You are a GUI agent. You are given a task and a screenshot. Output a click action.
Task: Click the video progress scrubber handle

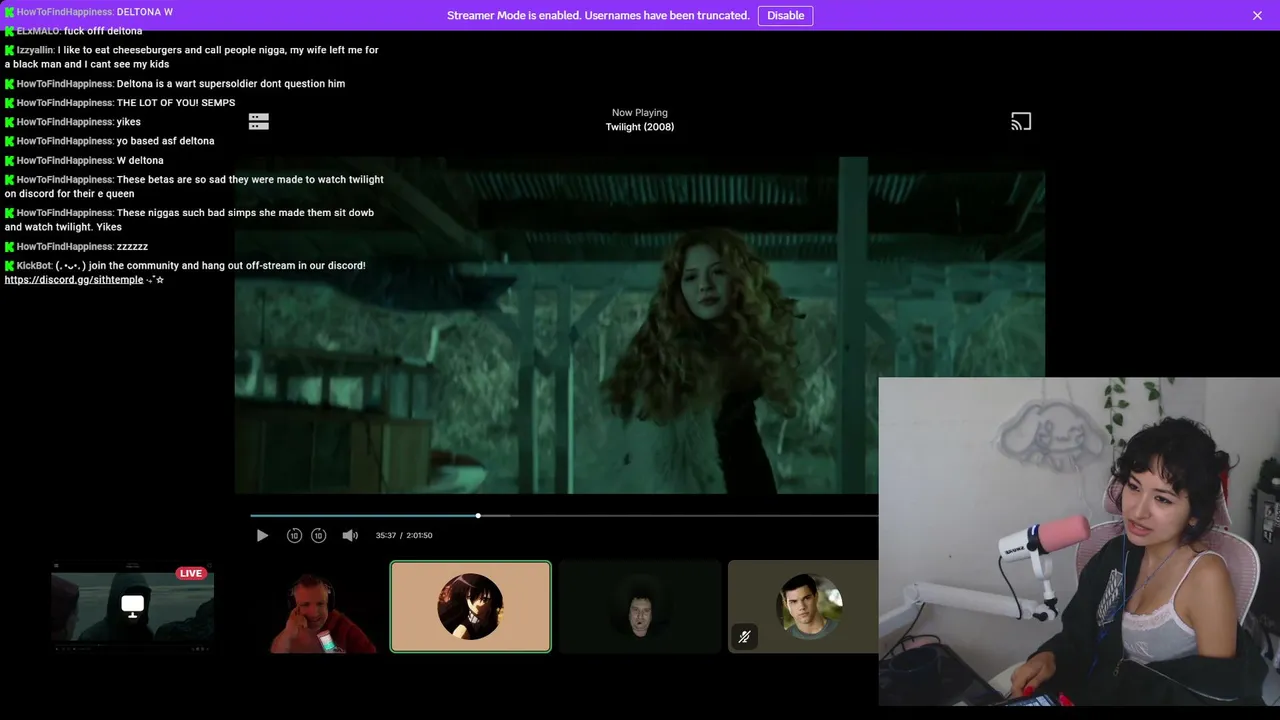pyautogui.click(x=478, y=516)
